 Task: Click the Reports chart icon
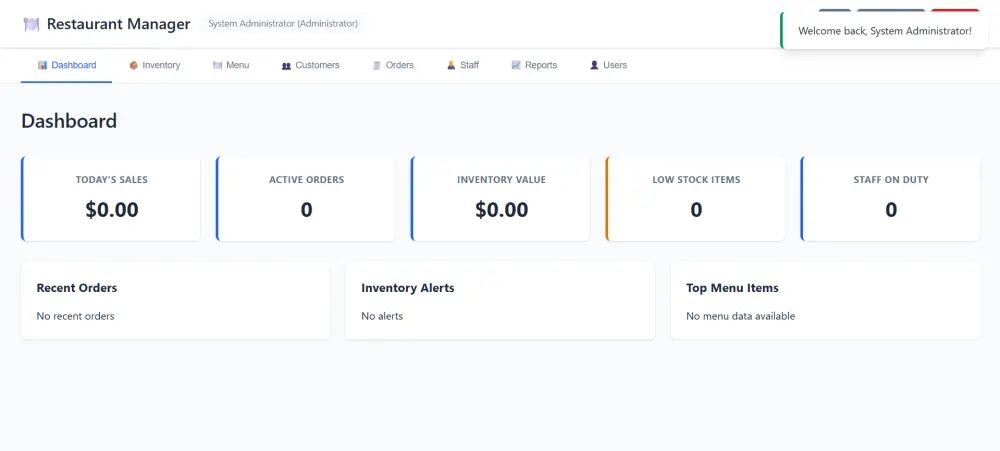coord(516,65)
